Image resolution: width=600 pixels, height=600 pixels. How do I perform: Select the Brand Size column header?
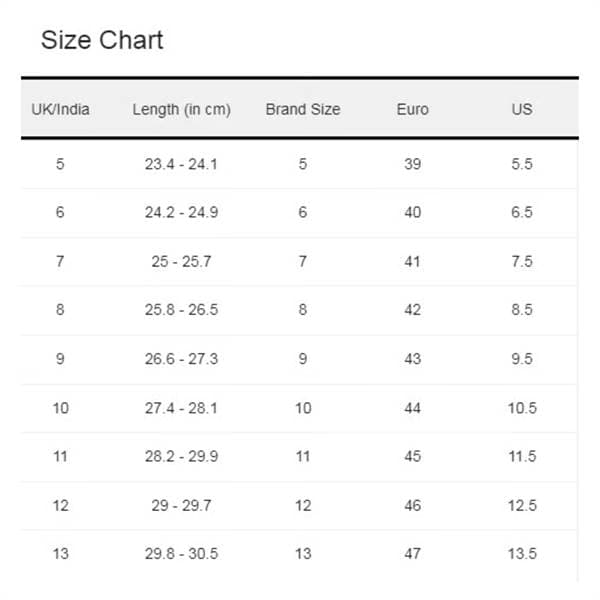tap(302, 109)
